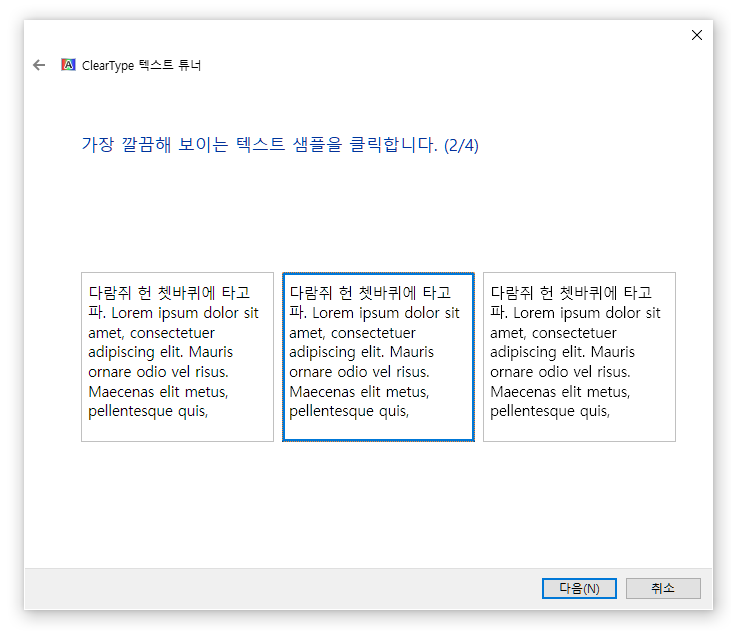Screen dimensions: 731x631
Task: Close the ClearType text tuner window
Action: pyautogui.click(x=697, y=35)
